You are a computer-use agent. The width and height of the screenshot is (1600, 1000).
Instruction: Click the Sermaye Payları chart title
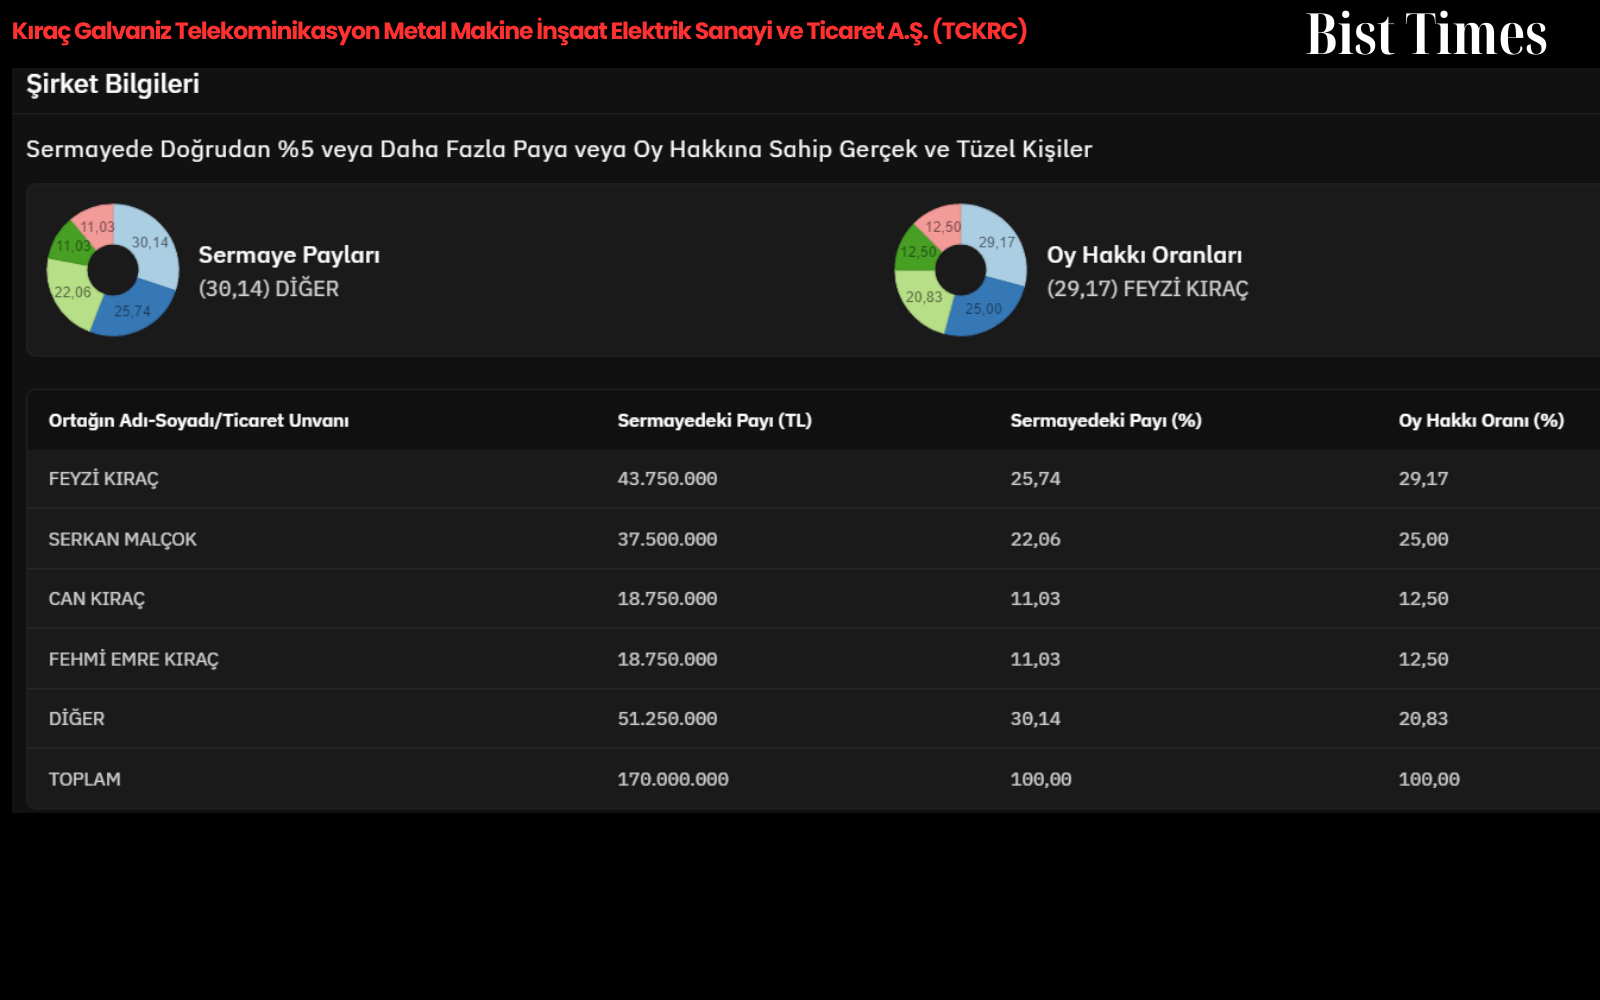289,255
